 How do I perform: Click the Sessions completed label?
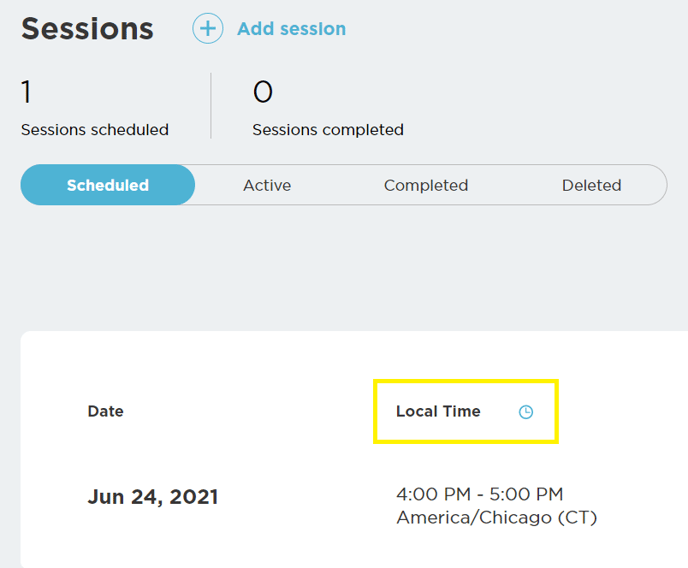point(328,130)
